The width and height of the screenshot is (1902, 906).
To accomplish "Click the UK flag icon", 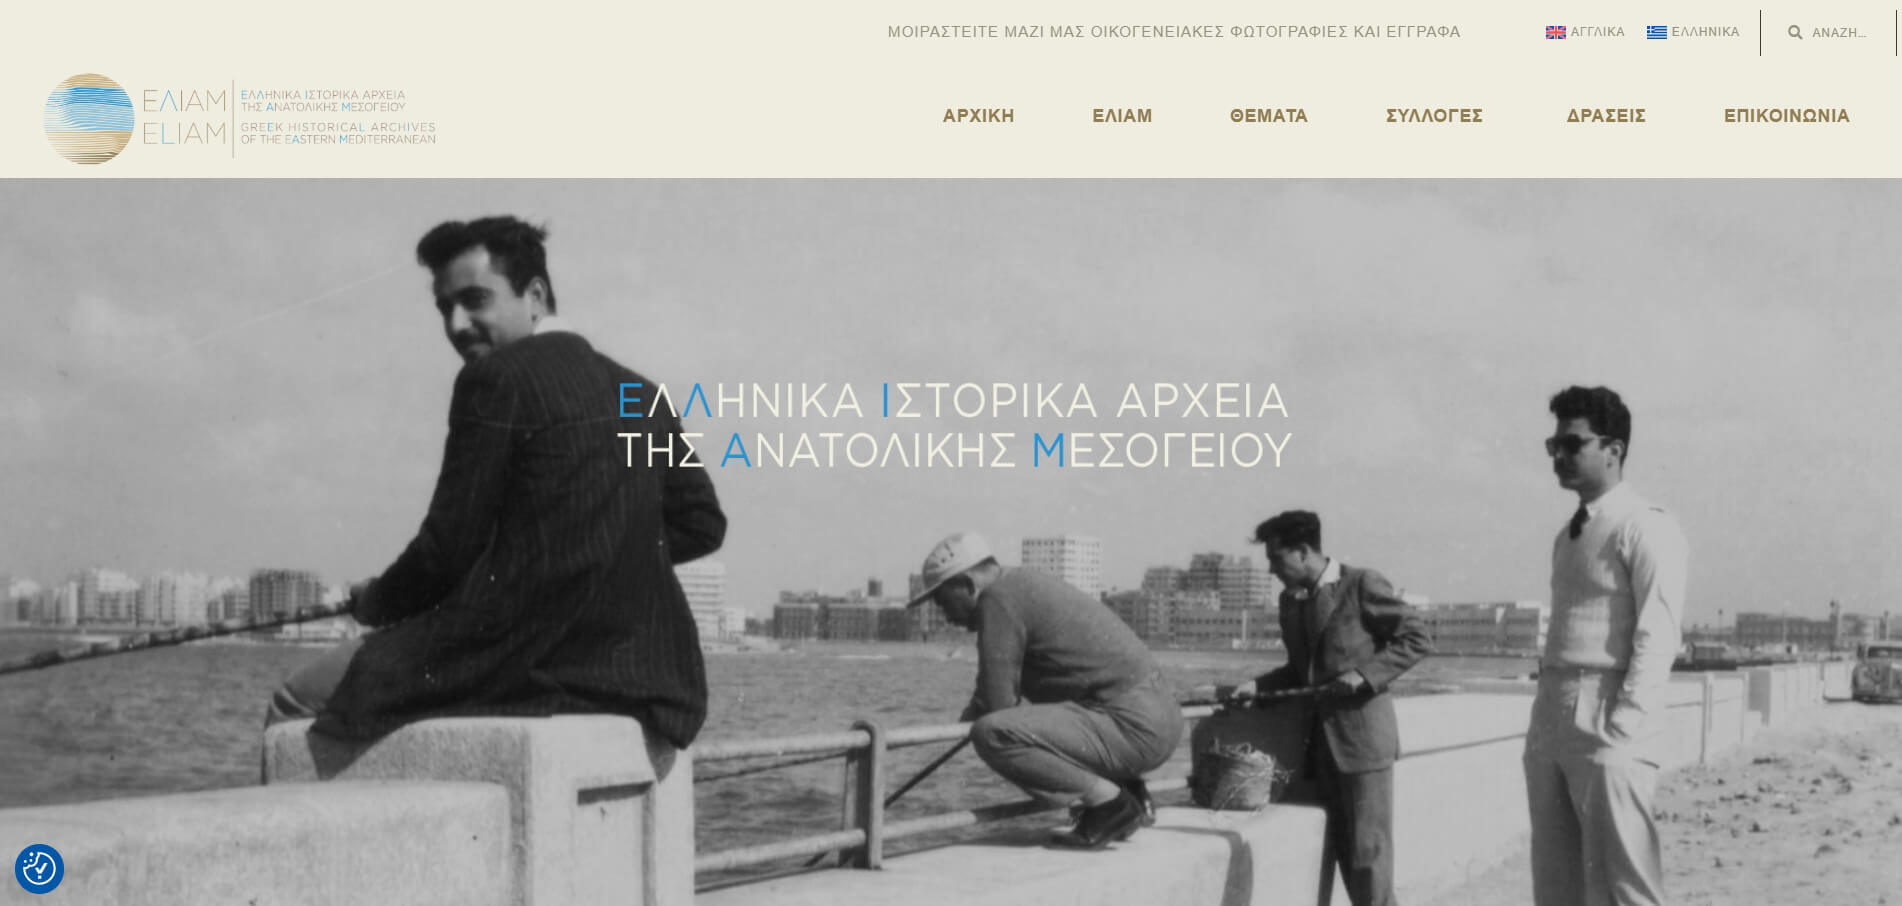I will (x=1555, y=32).
